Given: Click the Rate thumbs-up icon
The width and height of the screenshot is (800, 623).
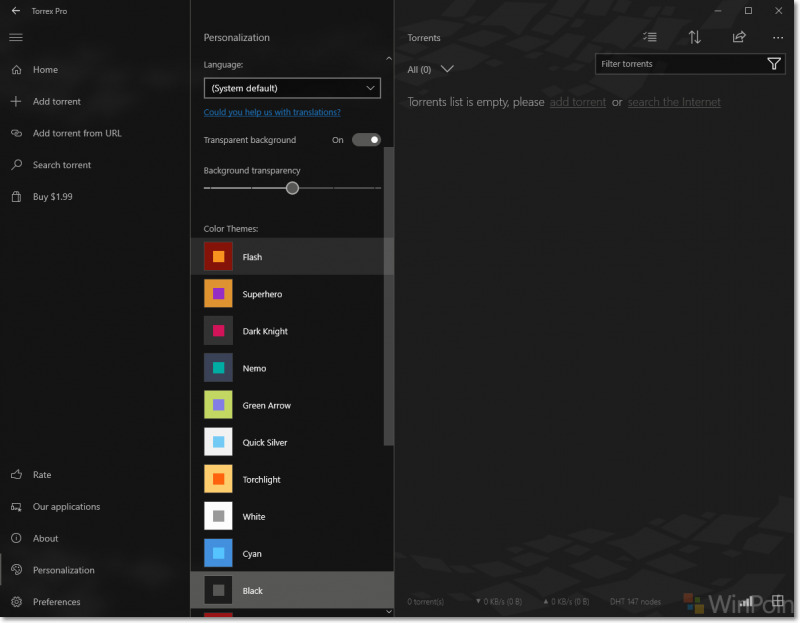Looking at the screenshot, I should (x=16, y=475).
